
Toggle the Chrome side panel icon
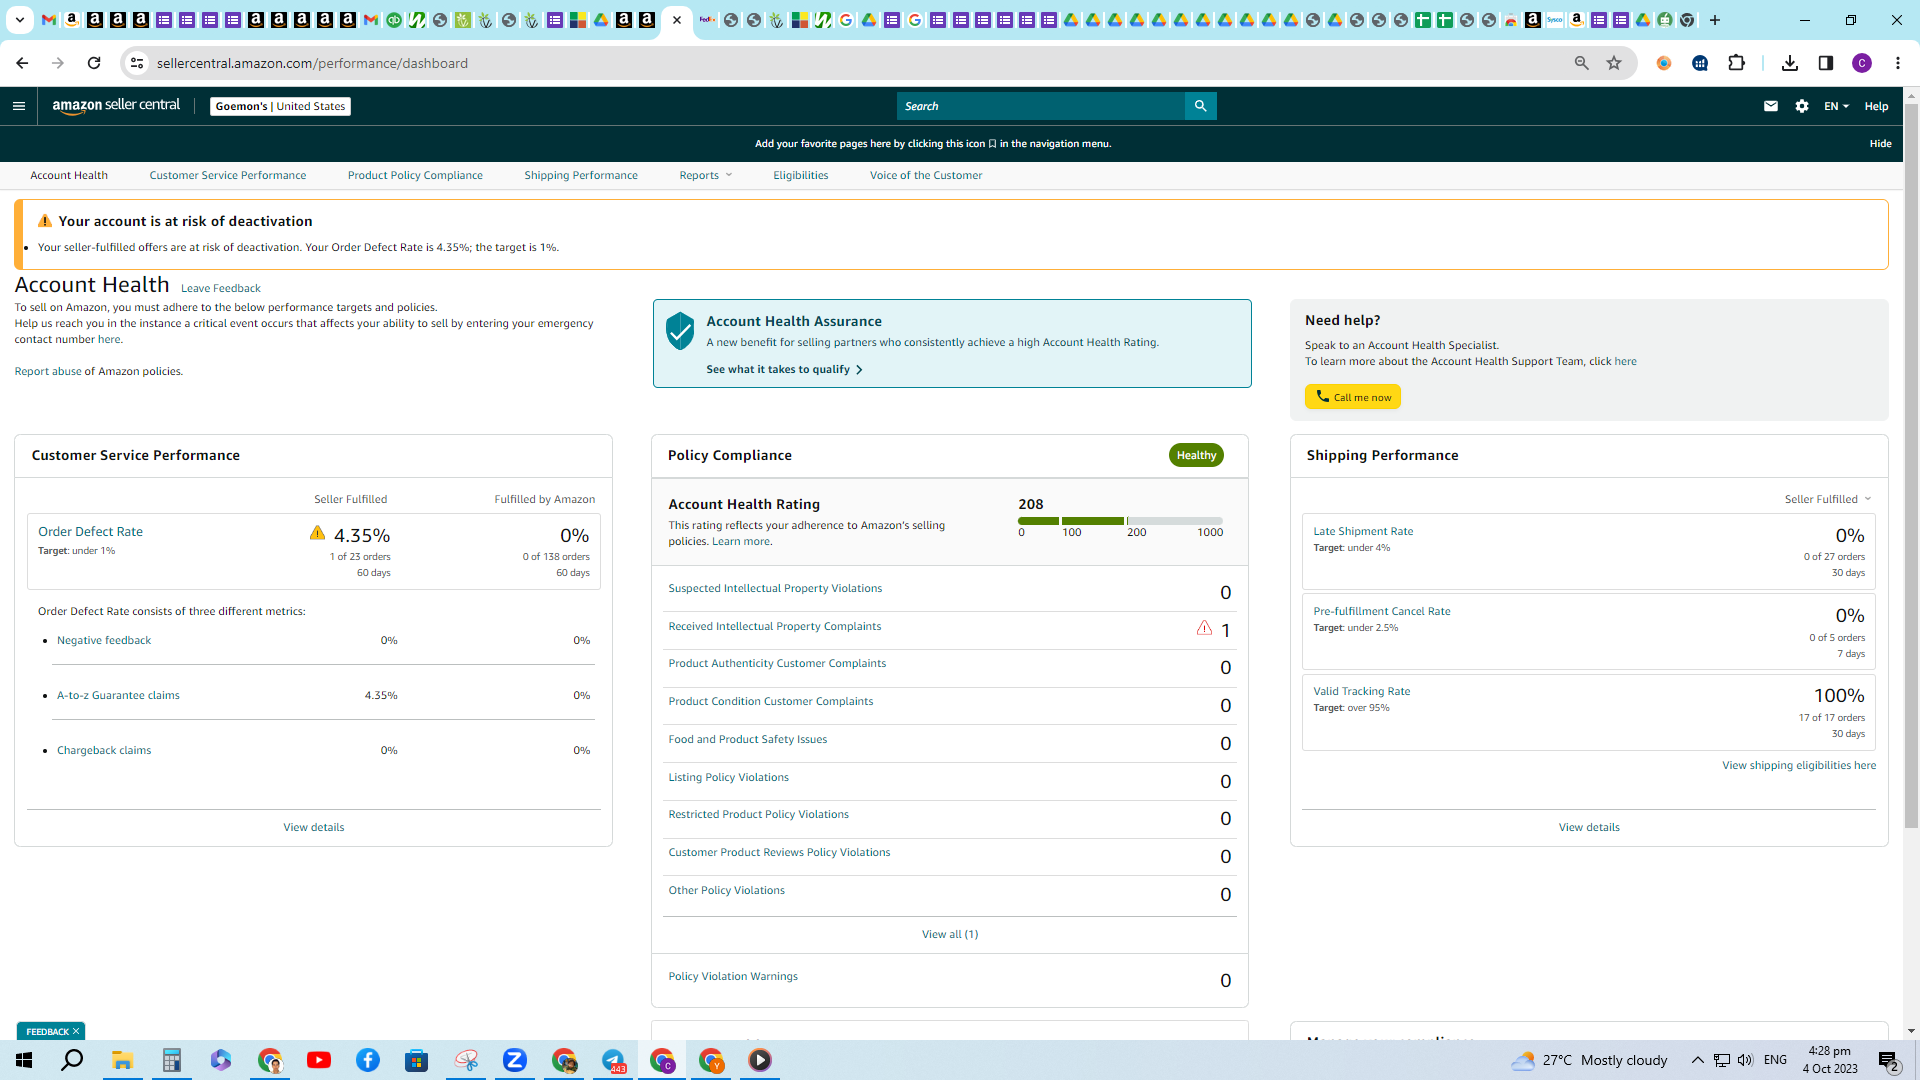(x=1826, y=63)
